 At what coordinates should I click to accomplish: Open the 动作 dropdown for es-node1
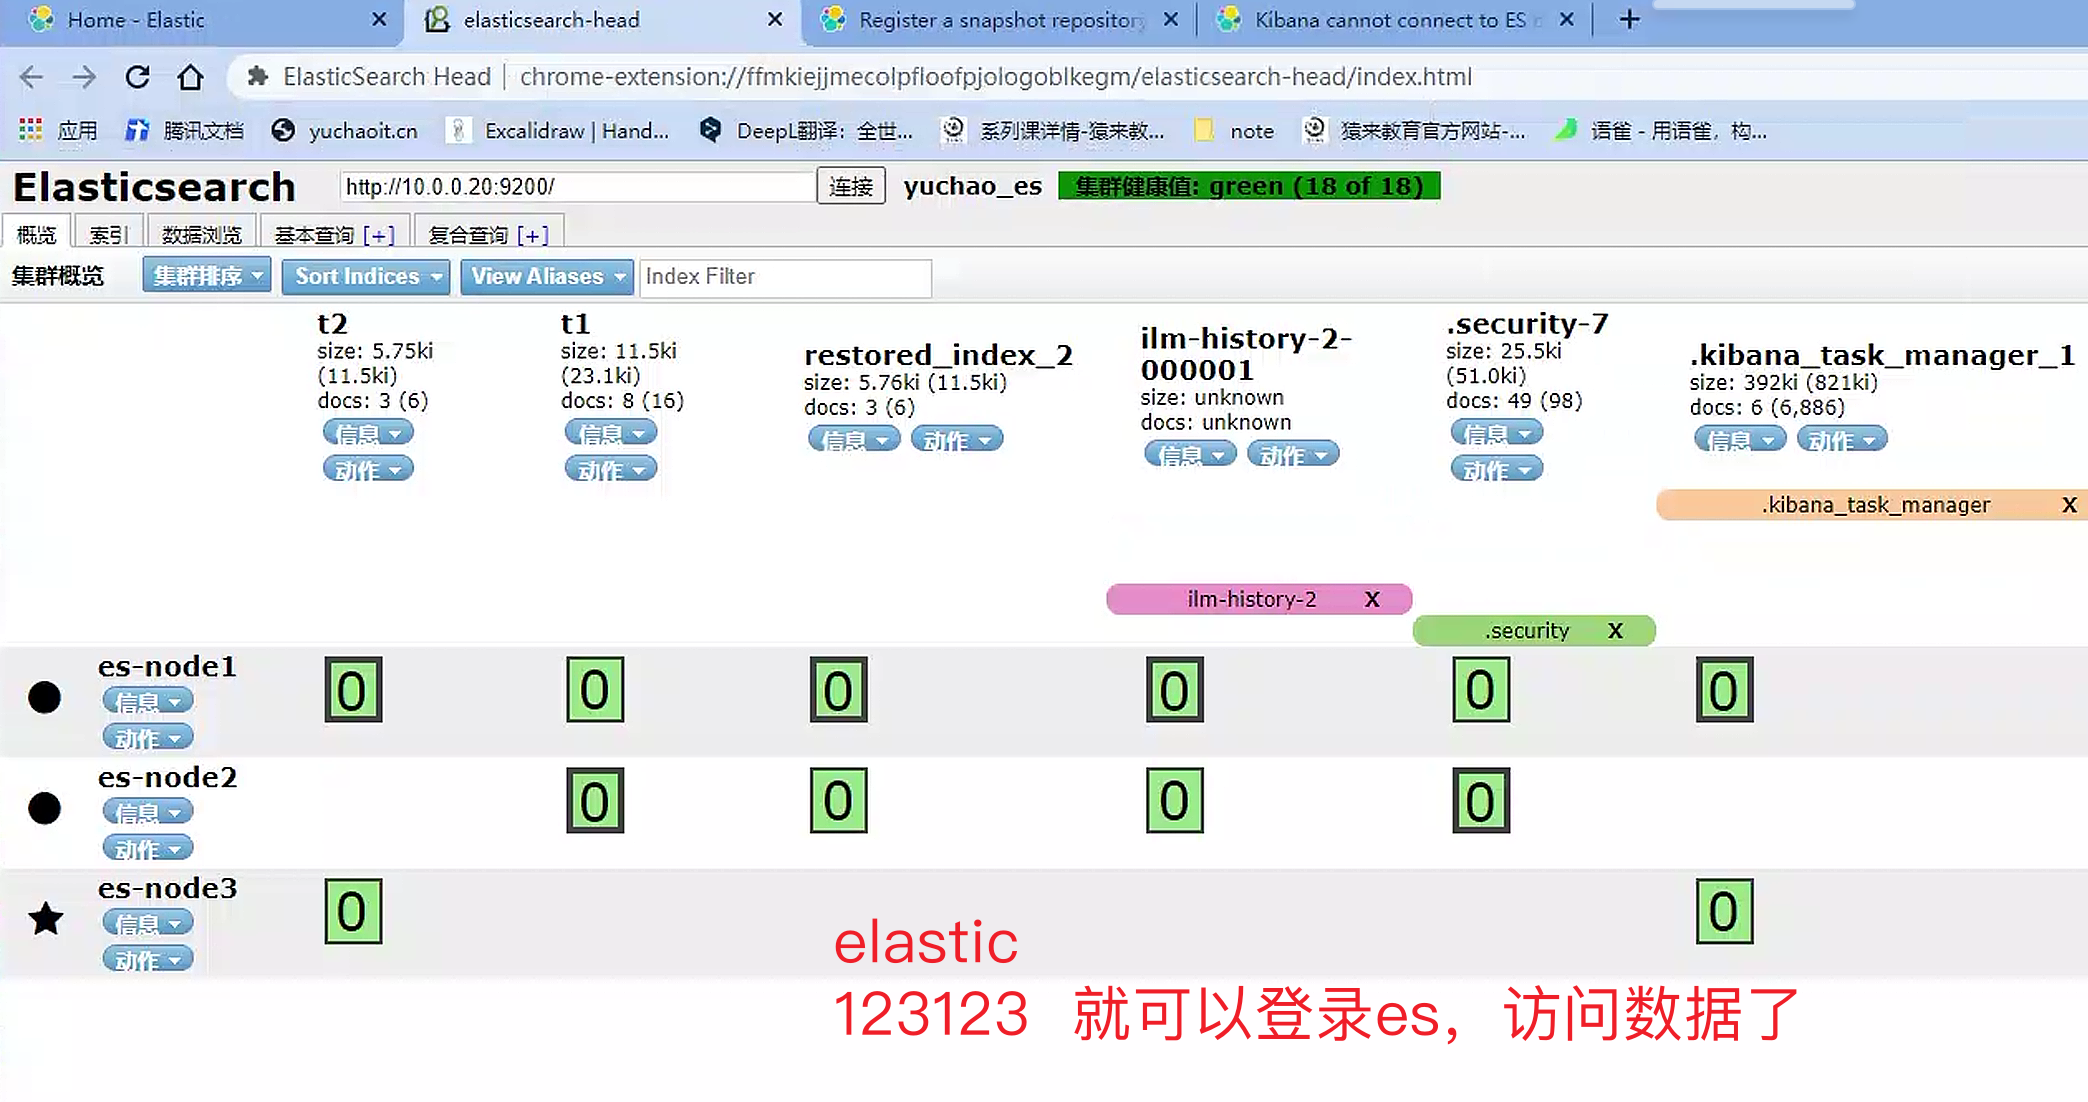pos(147,737)
